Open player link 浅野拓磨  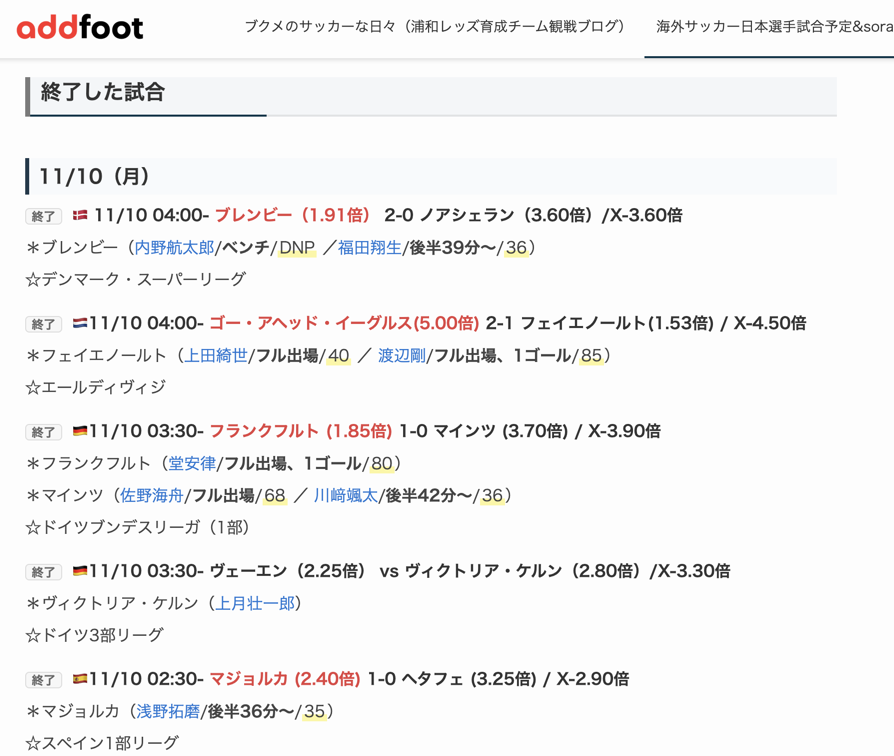tap(168, 711)
